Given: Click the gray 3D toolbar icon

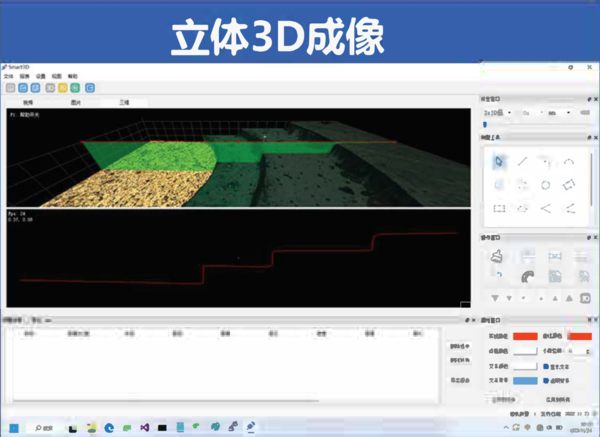Looking at the screenshot, I should point(50,88).
